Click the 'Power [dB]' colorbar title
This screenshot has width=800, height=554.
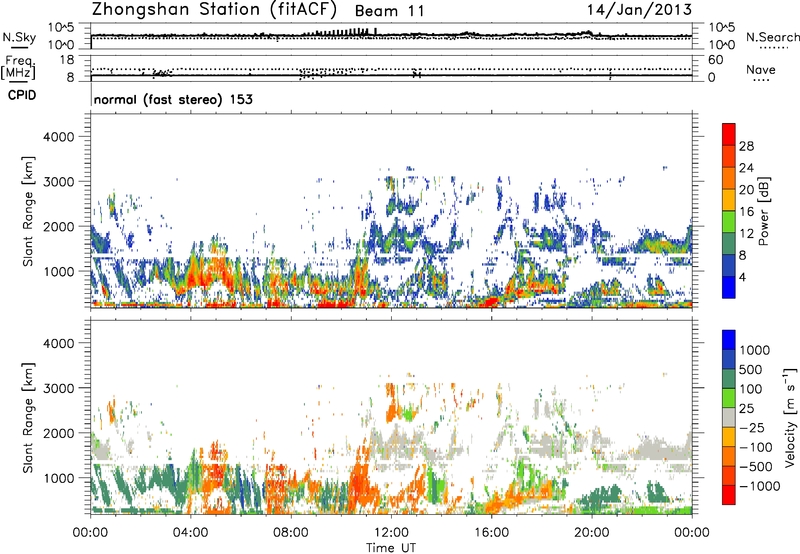tap(763, 211)
